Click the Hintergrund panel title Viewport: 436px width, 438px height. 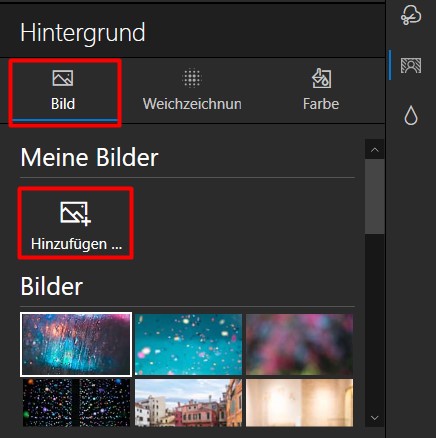pos(83,33)
